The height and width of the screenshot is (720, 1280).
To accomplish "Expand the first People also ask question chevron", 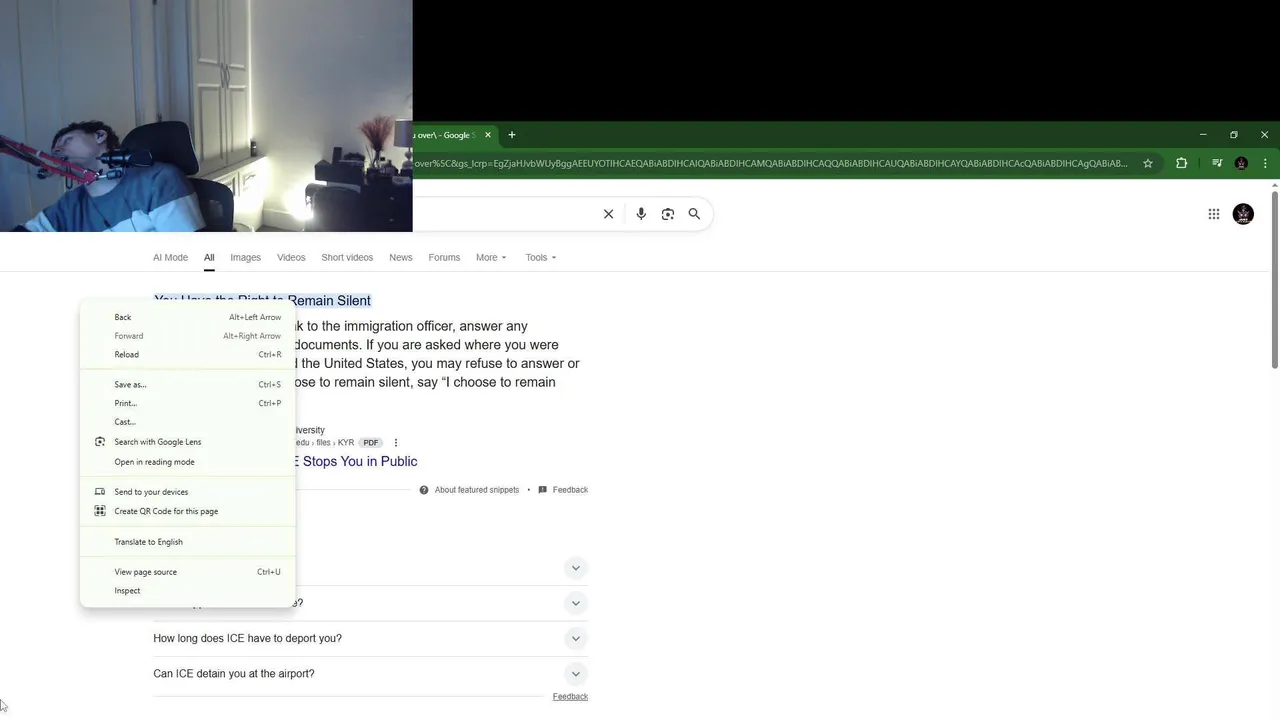I will tap(575, 568).
